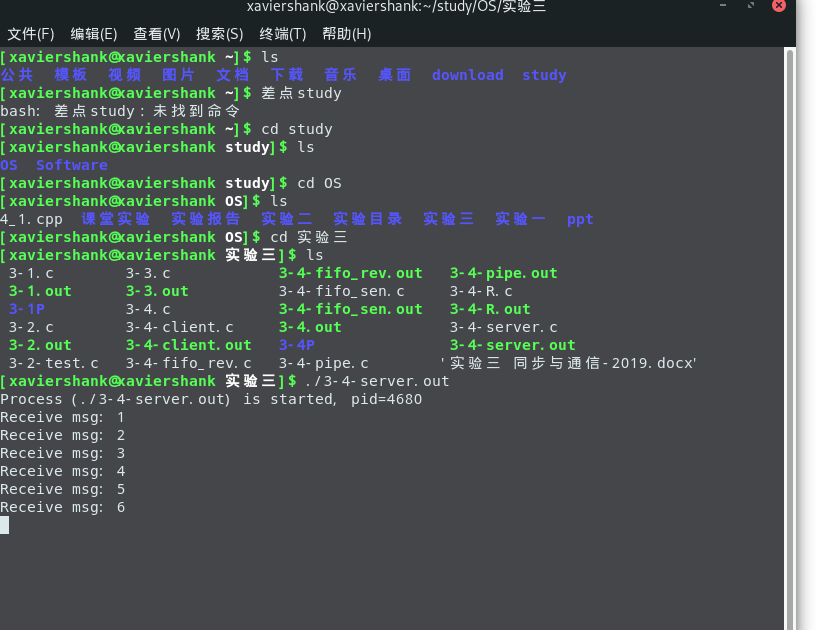Click the '实验一' directory name

[520, 219]
